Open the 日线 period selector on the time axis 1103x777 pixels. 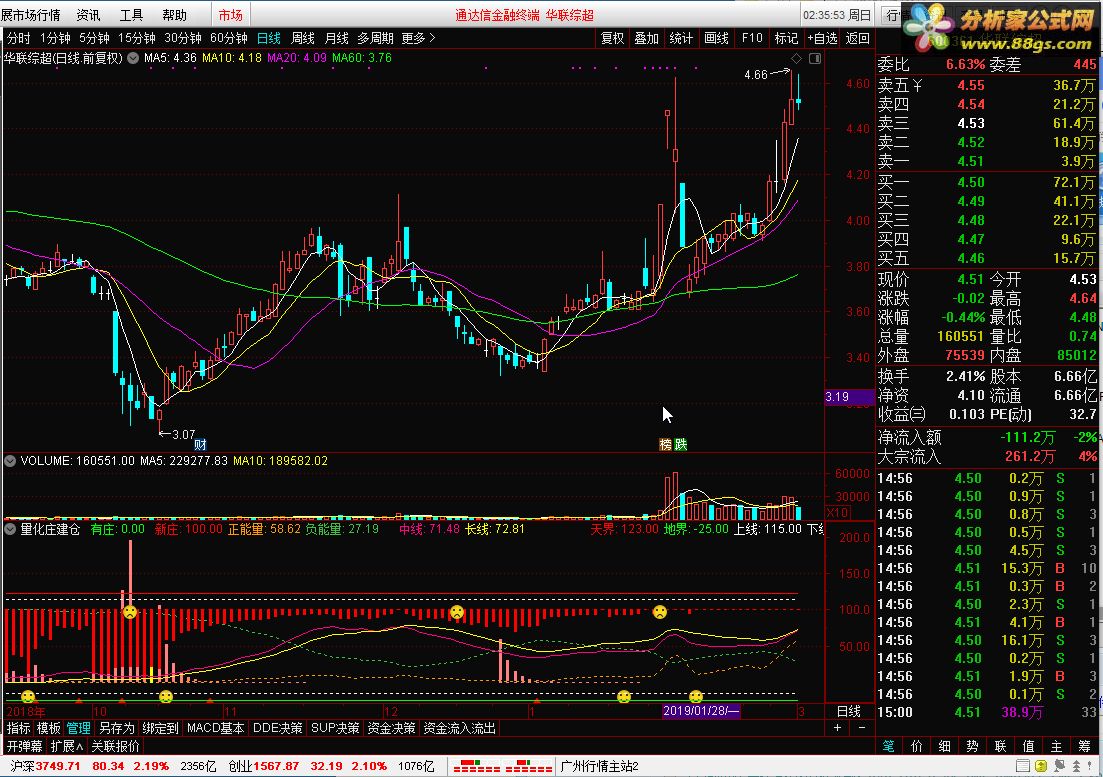tap(849, 711)
